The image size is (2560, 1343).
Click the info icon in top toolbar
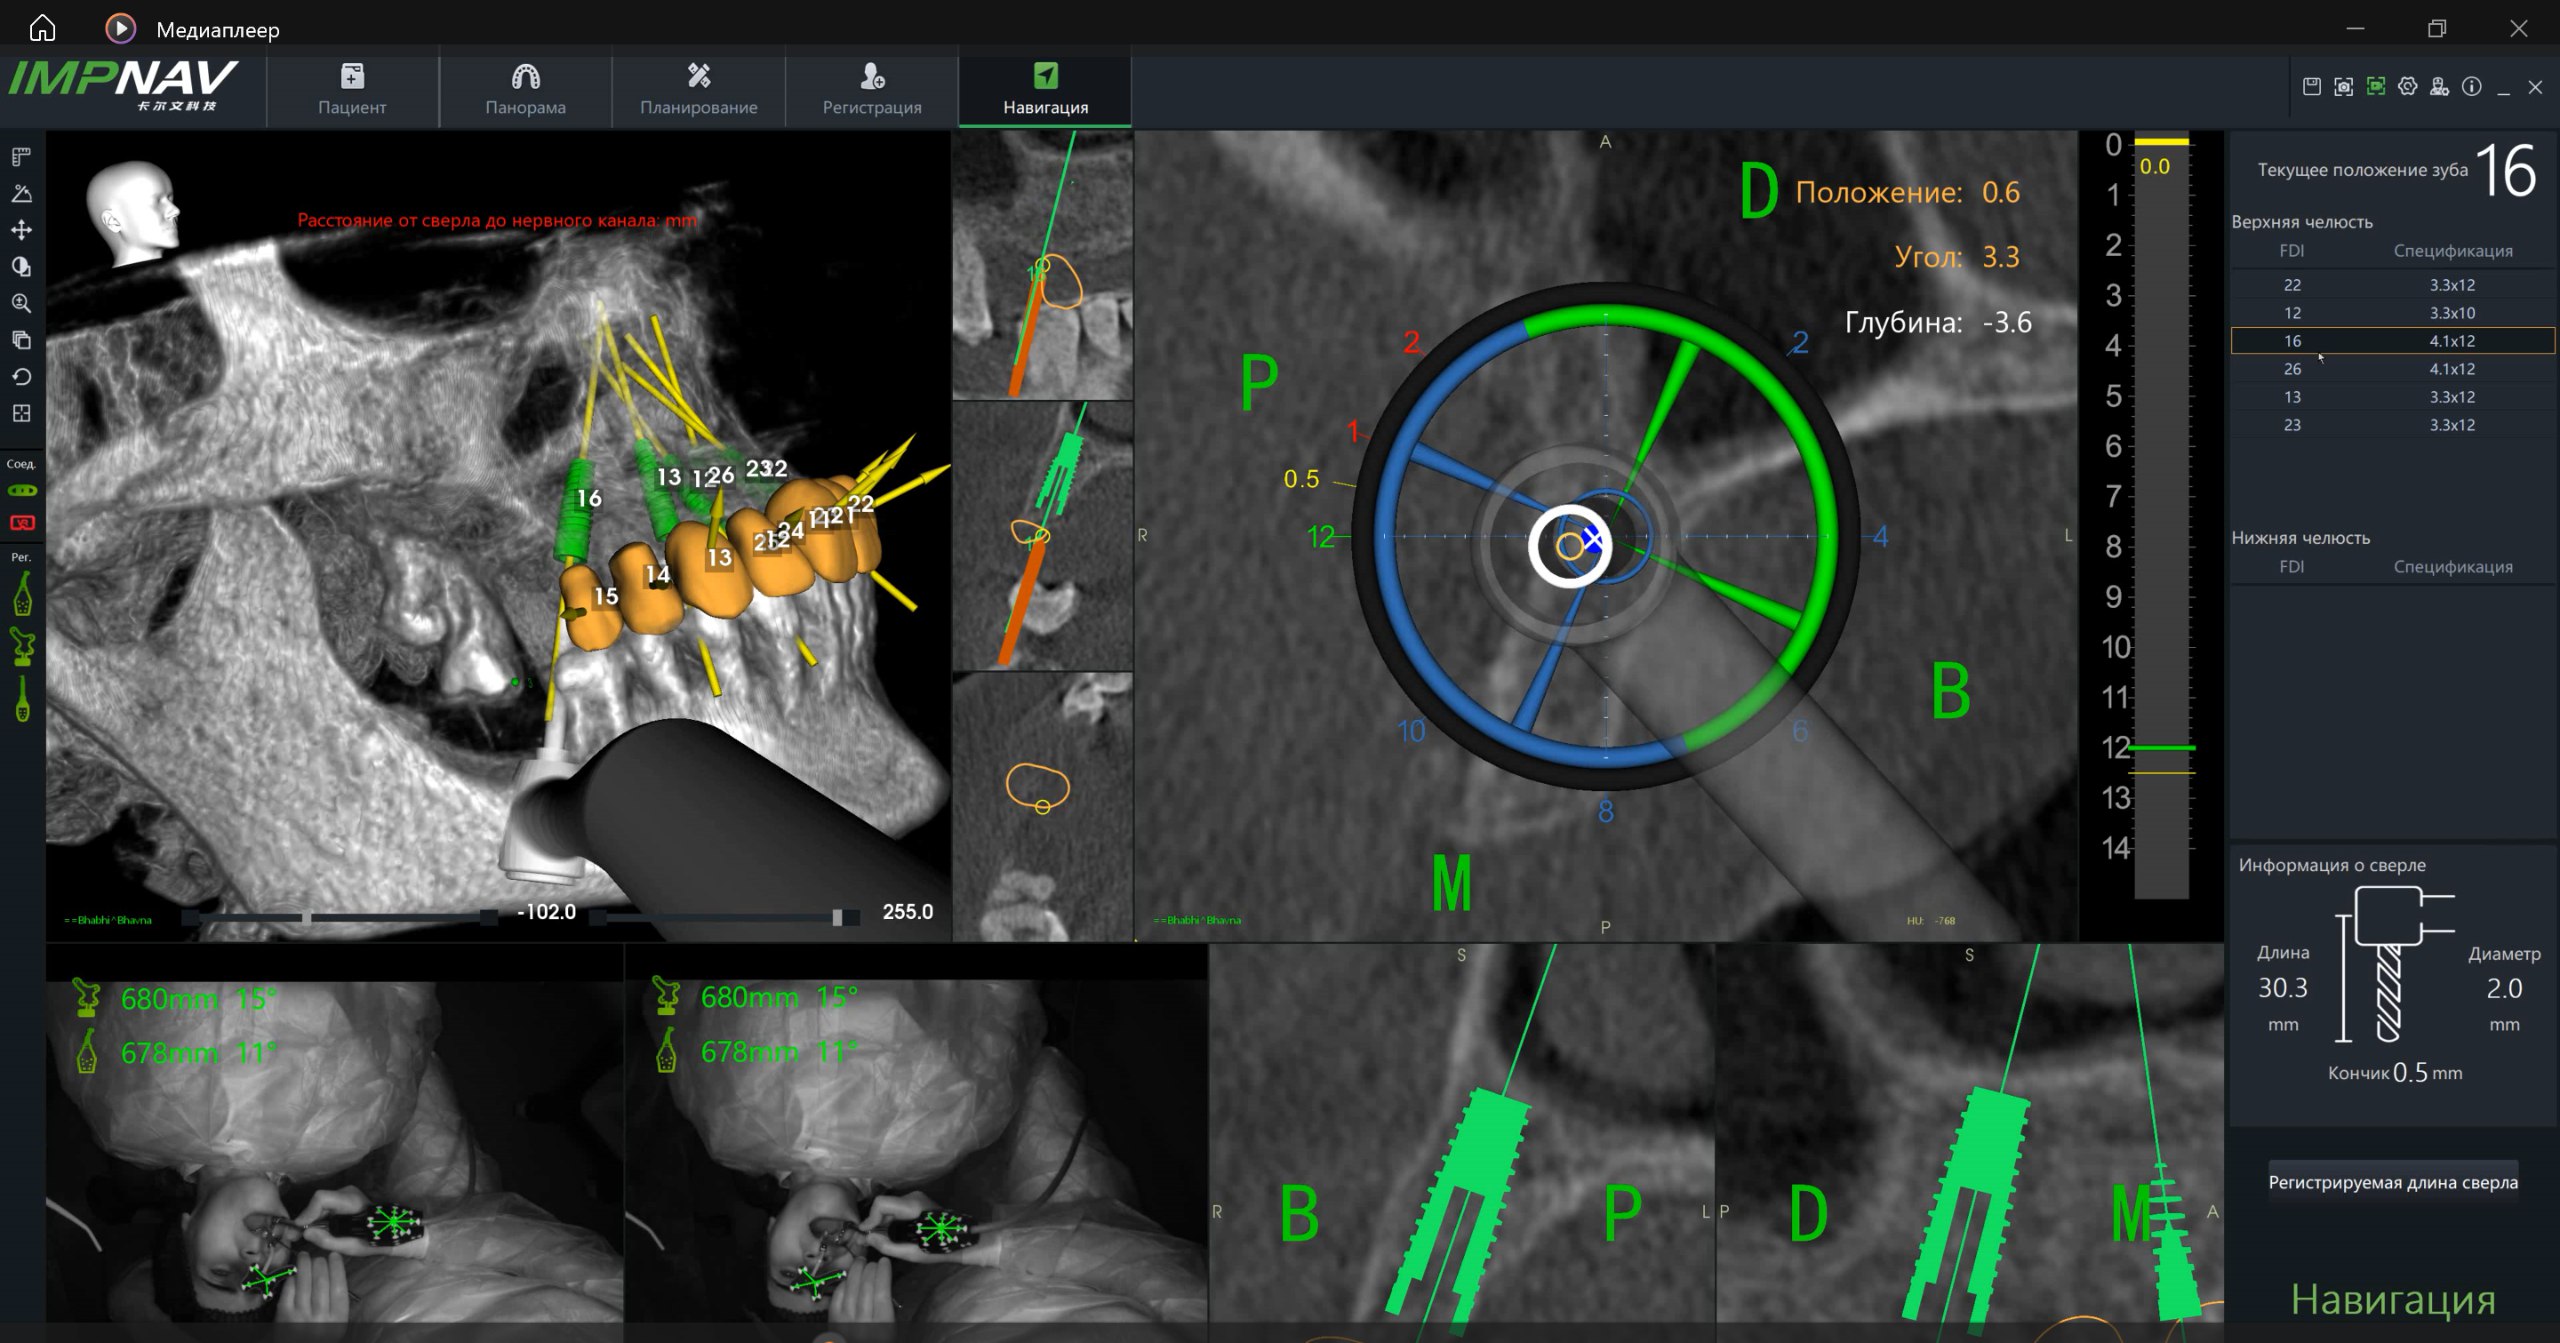click(2471, 87)
